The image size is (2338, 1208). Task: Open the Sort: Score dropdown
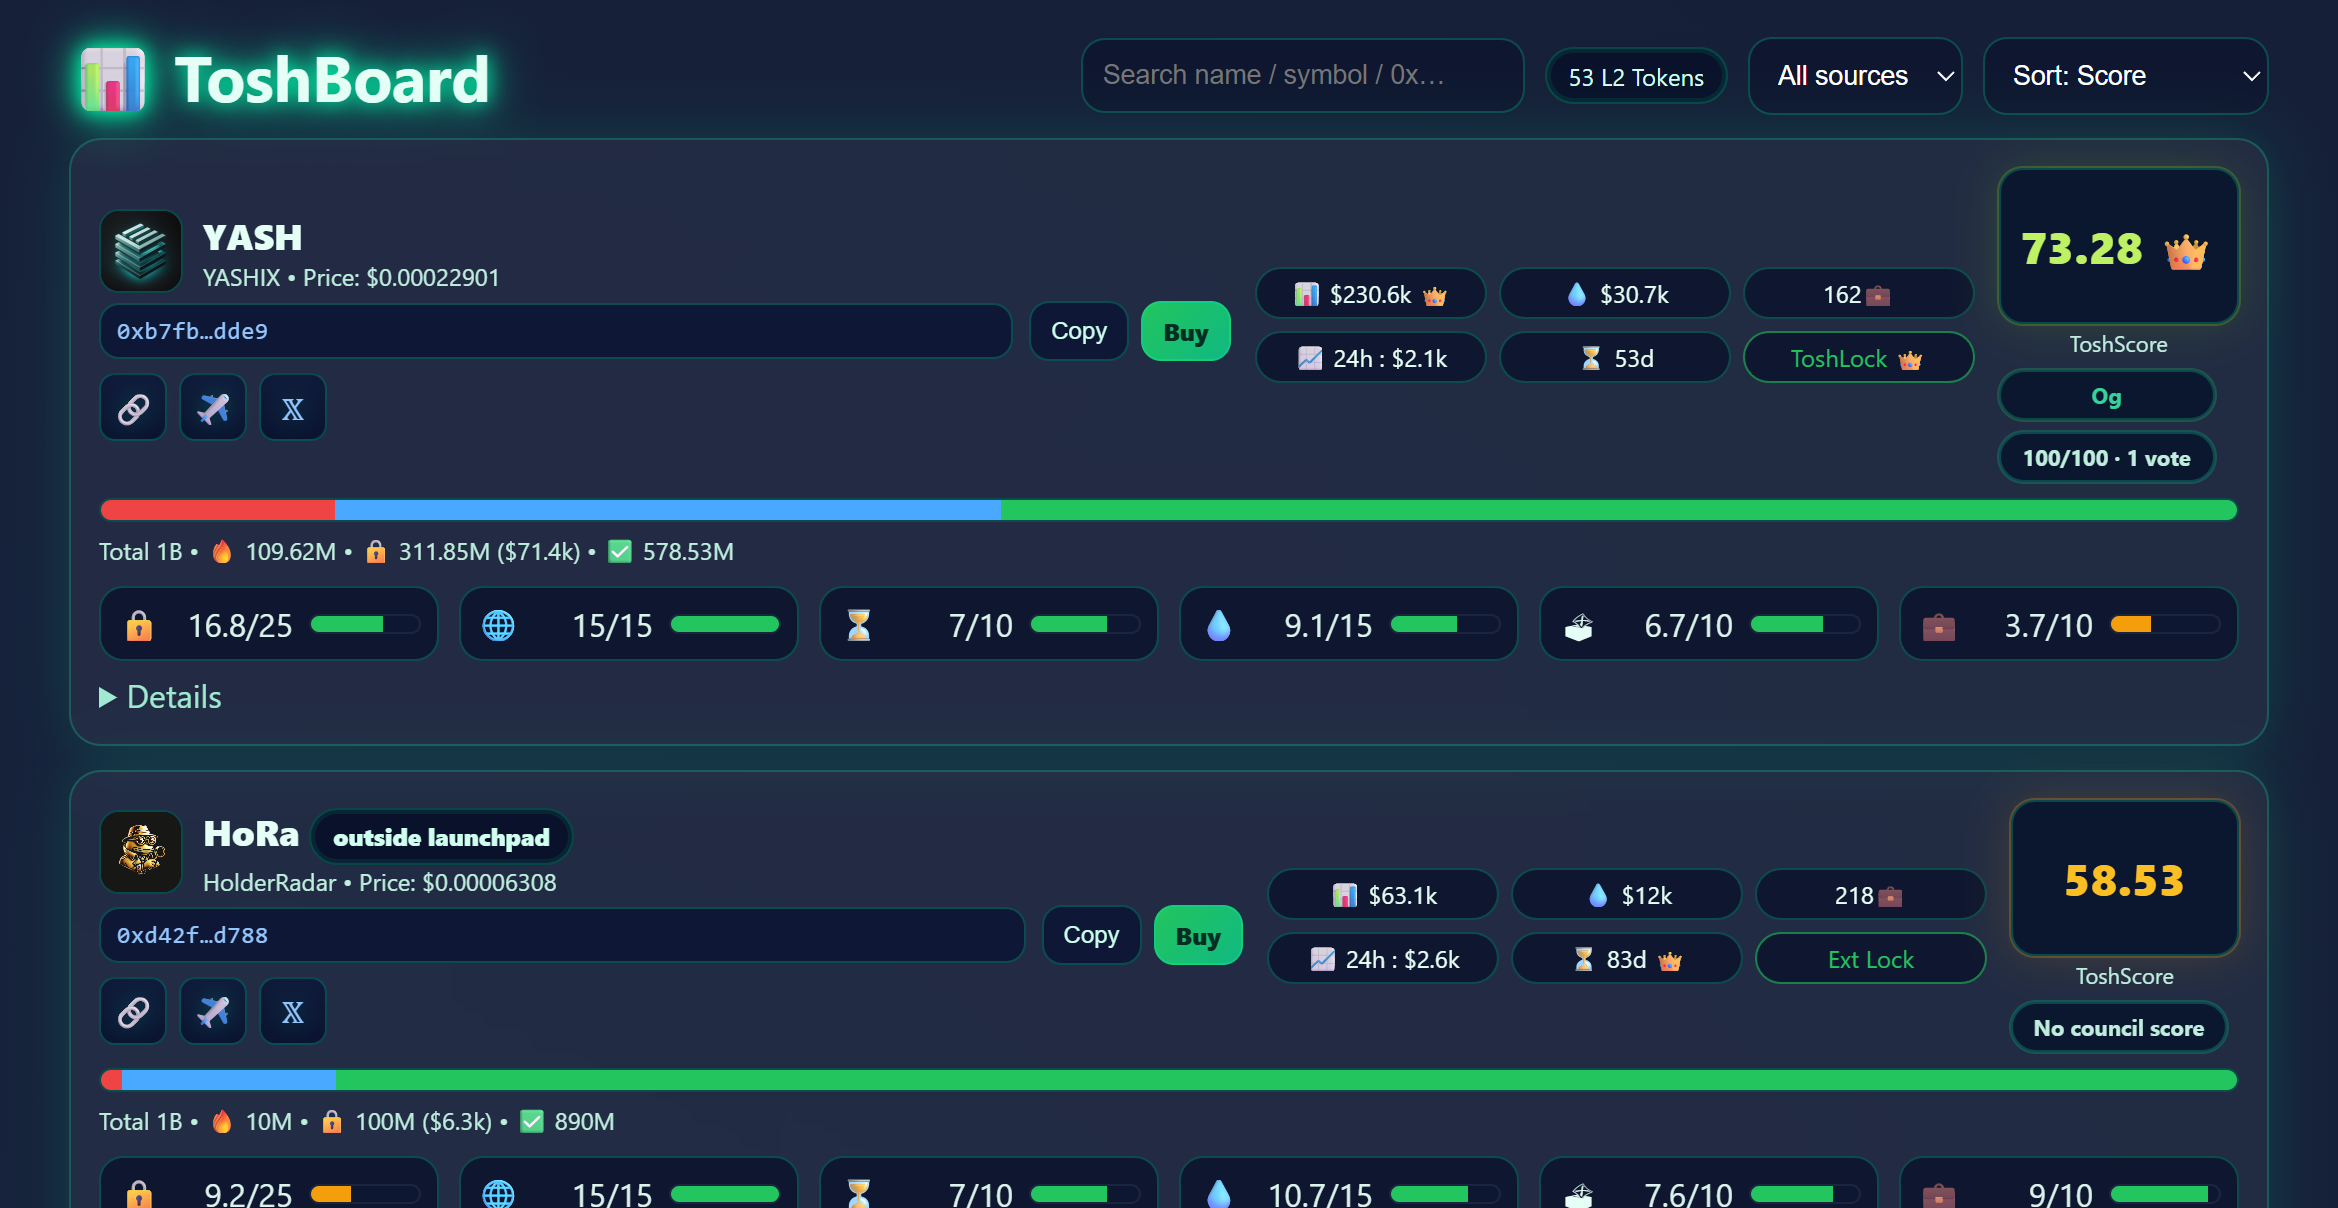2125,76
